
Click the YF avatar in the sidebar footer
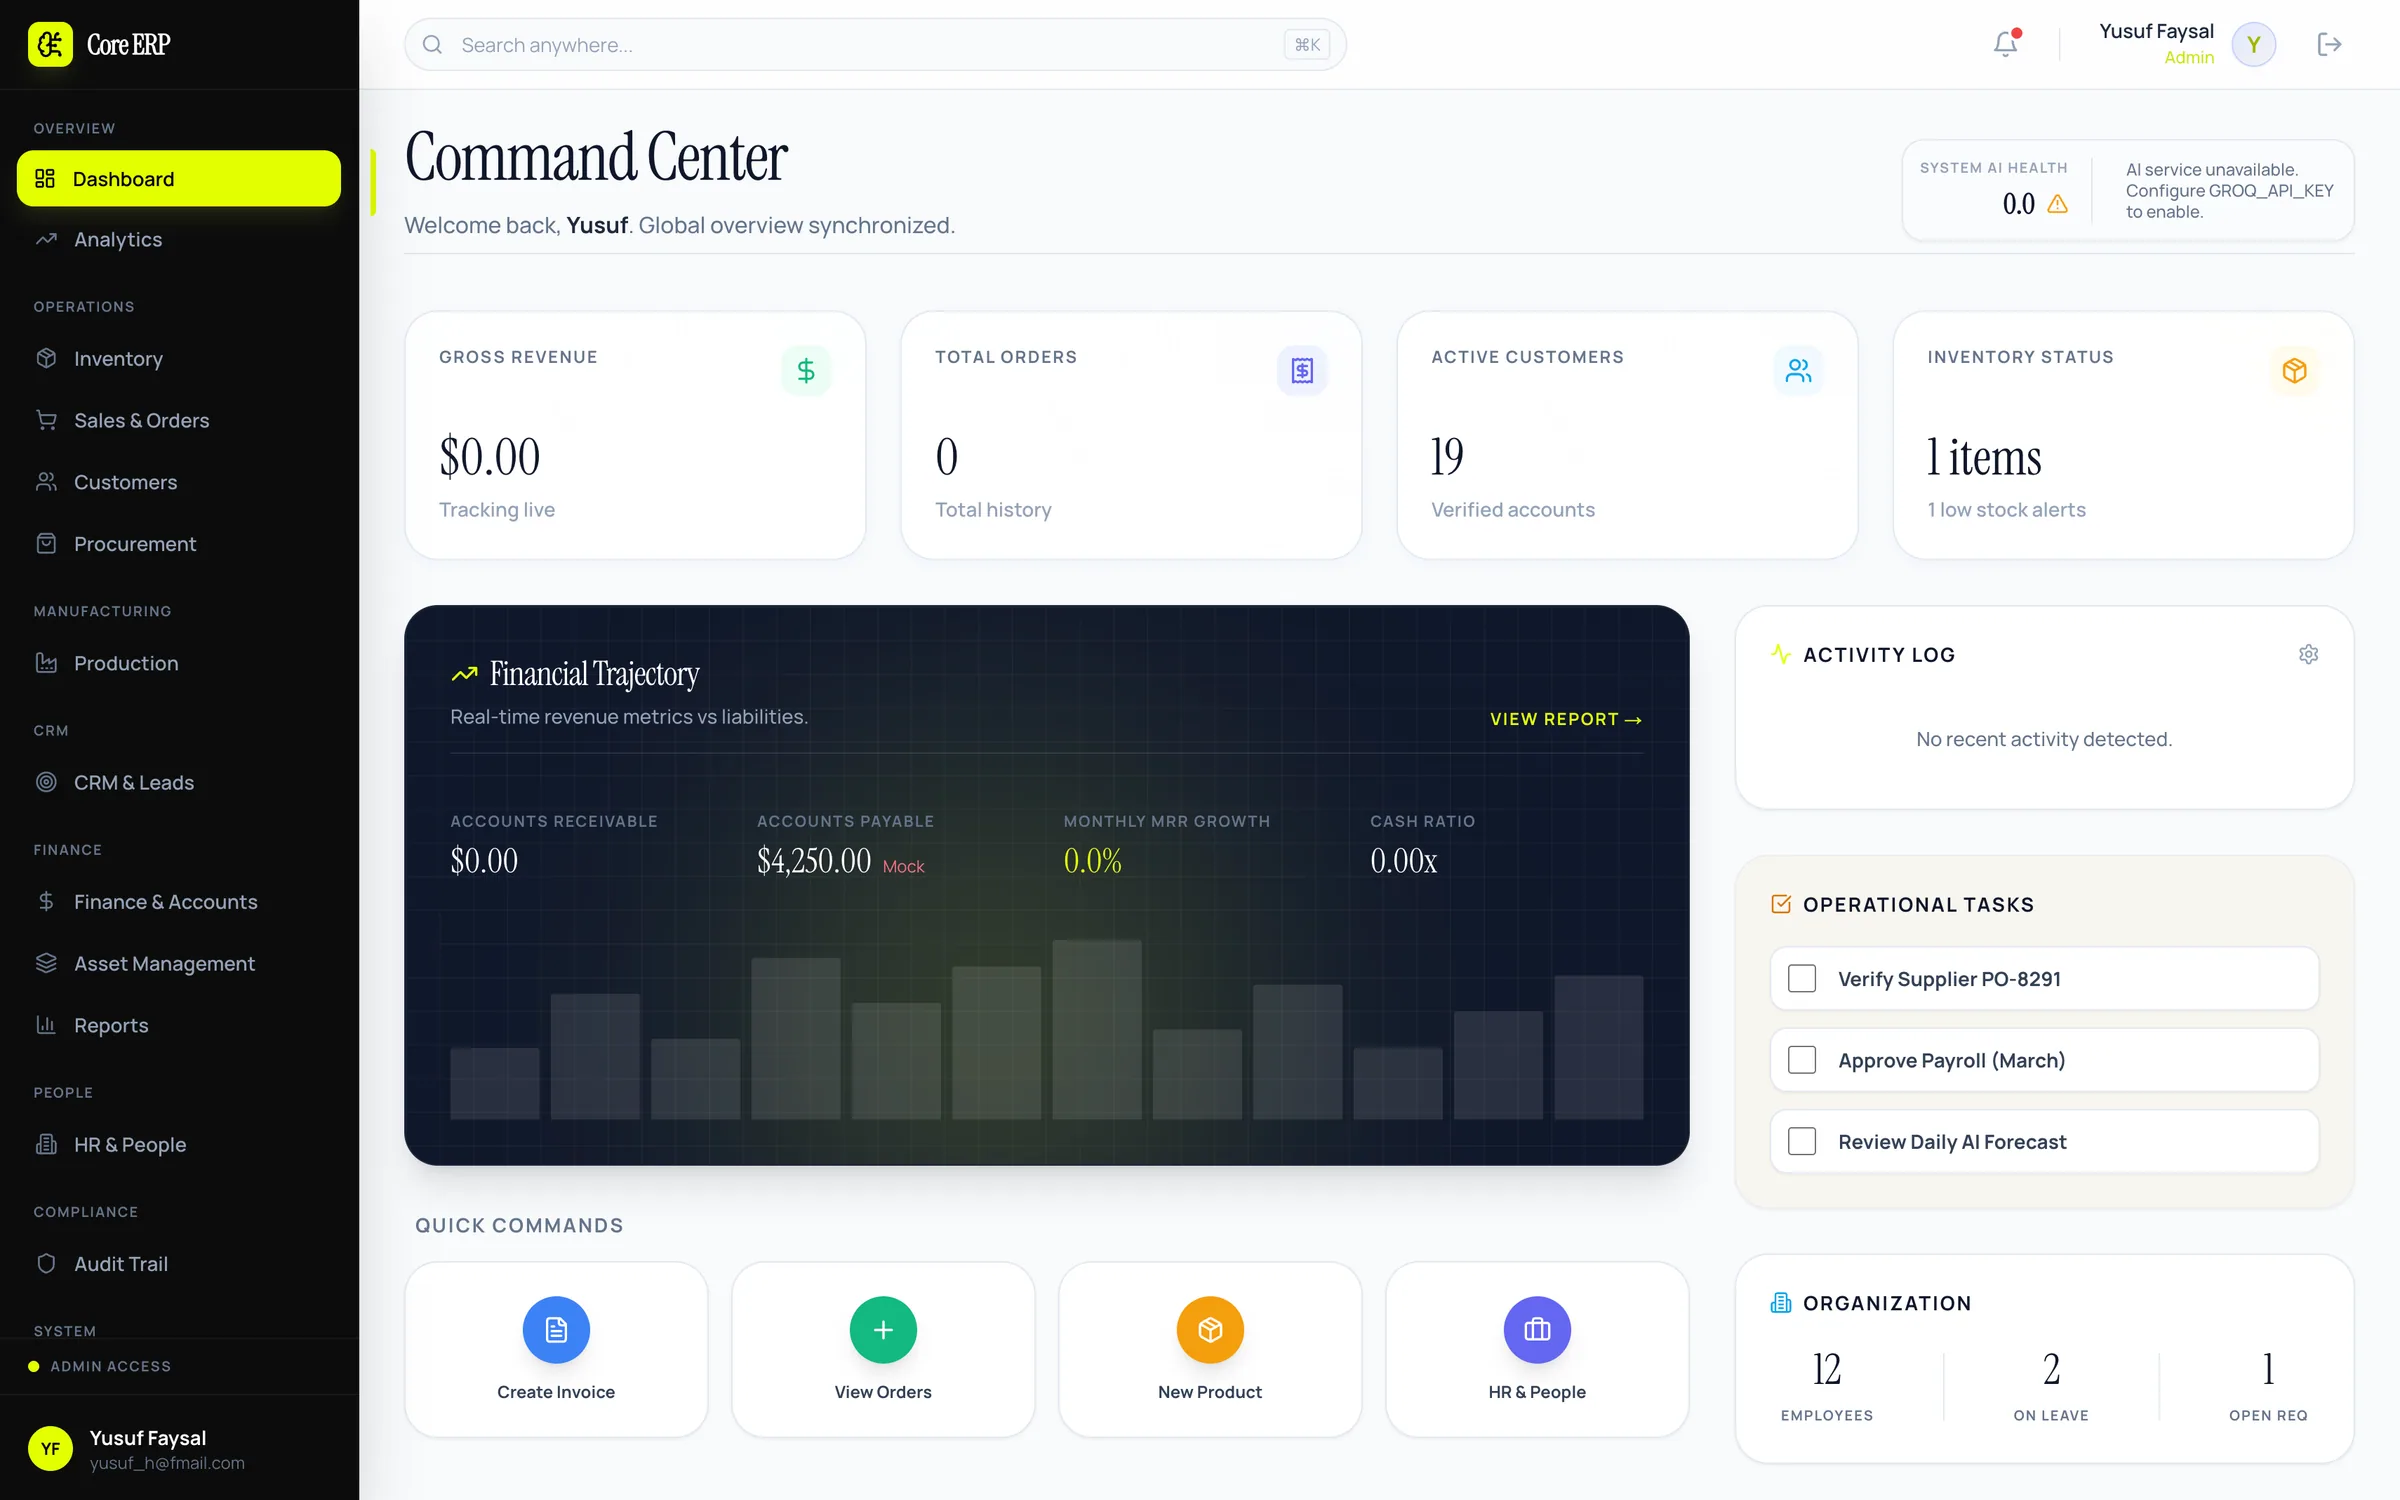pyautogui.click(x=50, y=1448)
